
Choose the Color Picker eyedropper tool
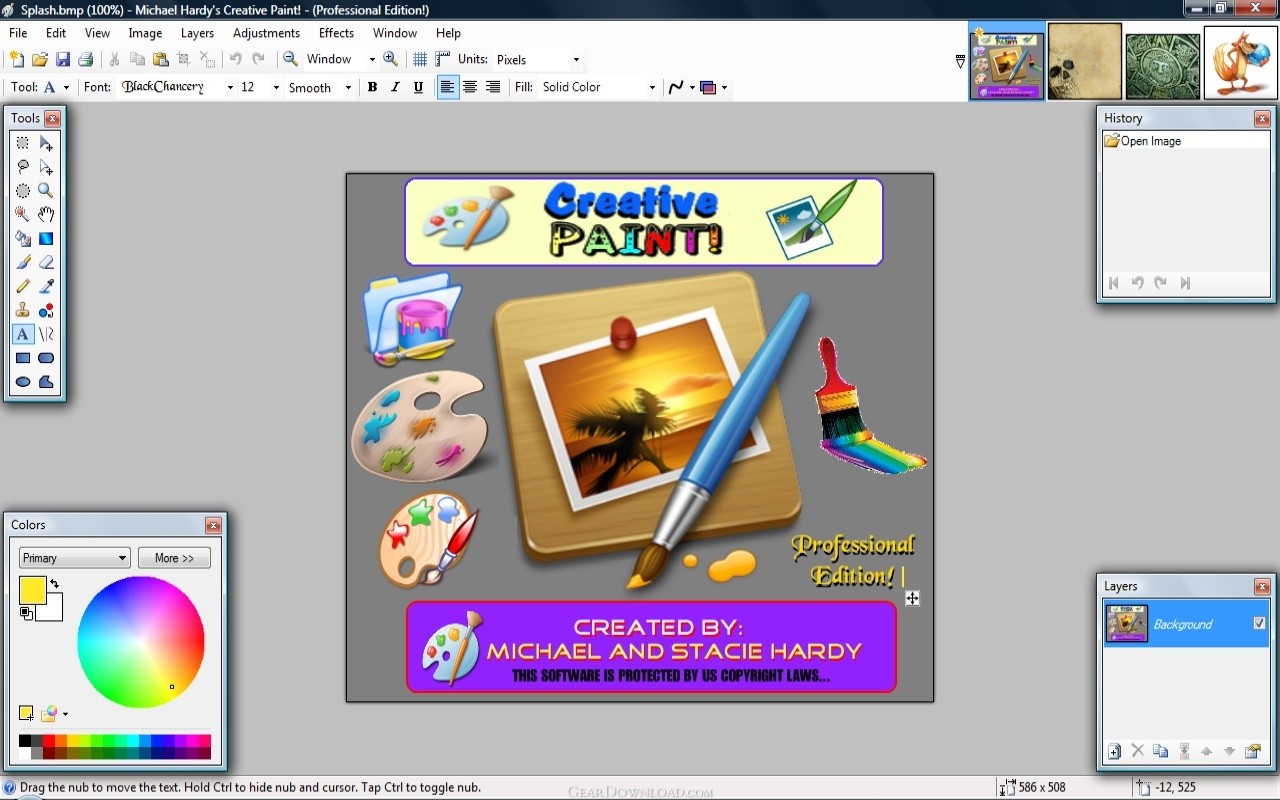[46, 286]
